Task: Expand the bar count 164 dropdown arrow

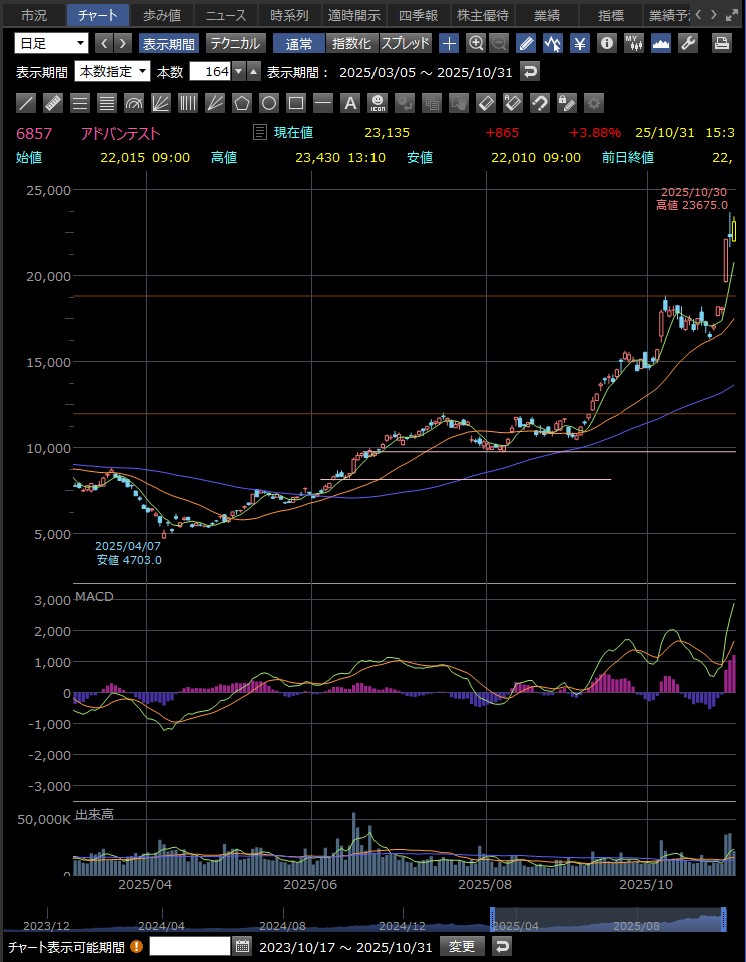Action: tap(238, 71)
